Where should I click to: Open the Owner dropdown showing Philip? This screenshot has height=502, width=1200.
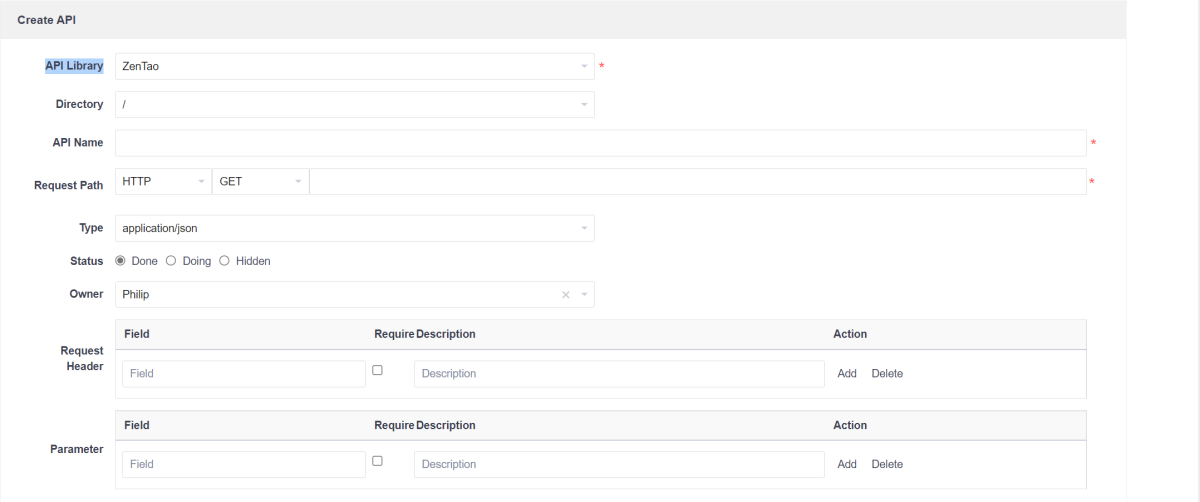[340, 295]
